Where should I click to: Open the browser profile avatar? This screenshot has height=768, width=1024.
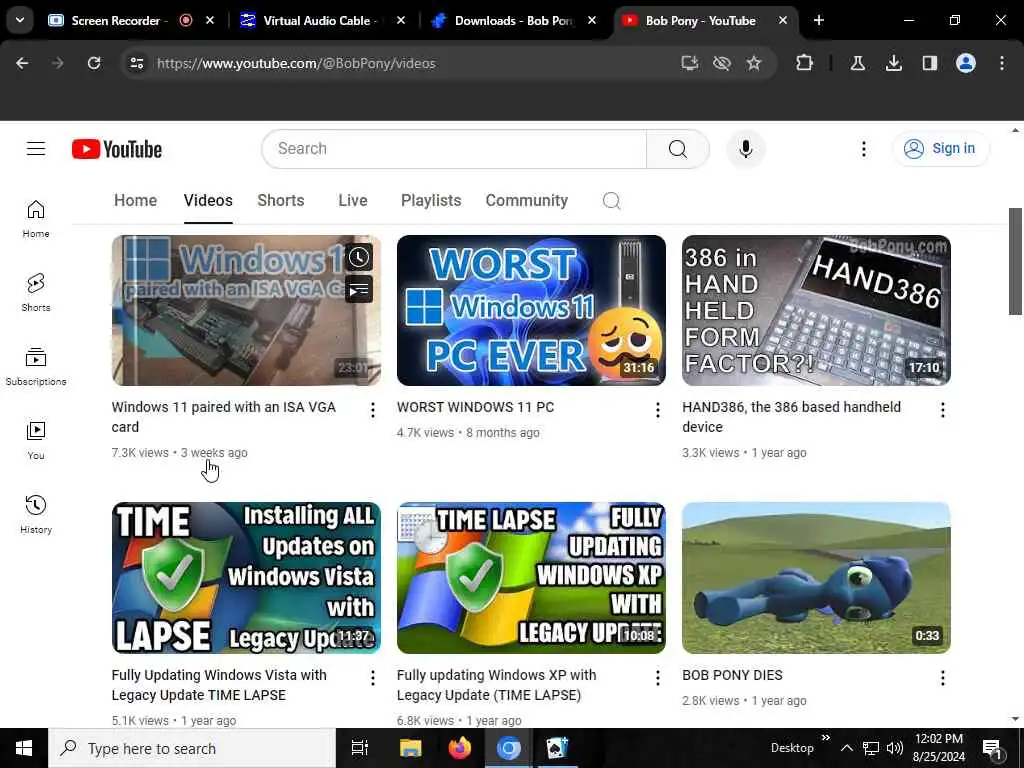click(966, 63)
